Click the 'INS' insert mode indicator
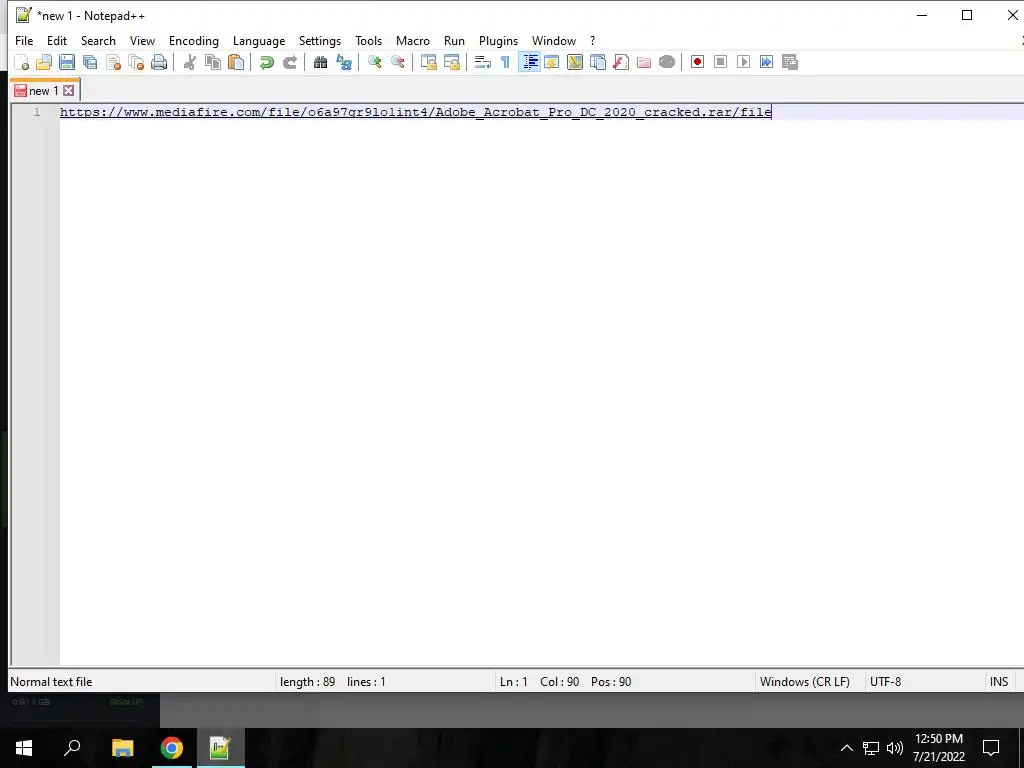 click(999, 682)
